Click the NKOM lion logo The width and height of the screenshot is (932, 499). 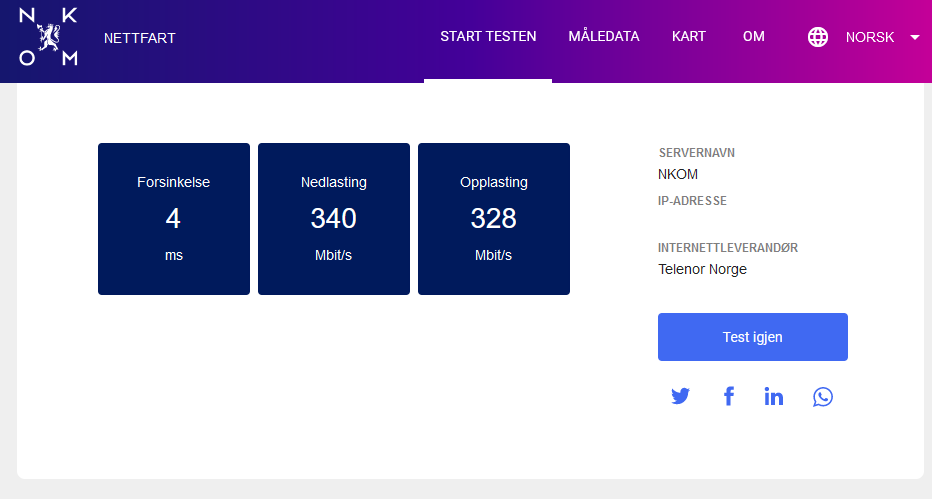pyautogui.click(x=48, y=37)
